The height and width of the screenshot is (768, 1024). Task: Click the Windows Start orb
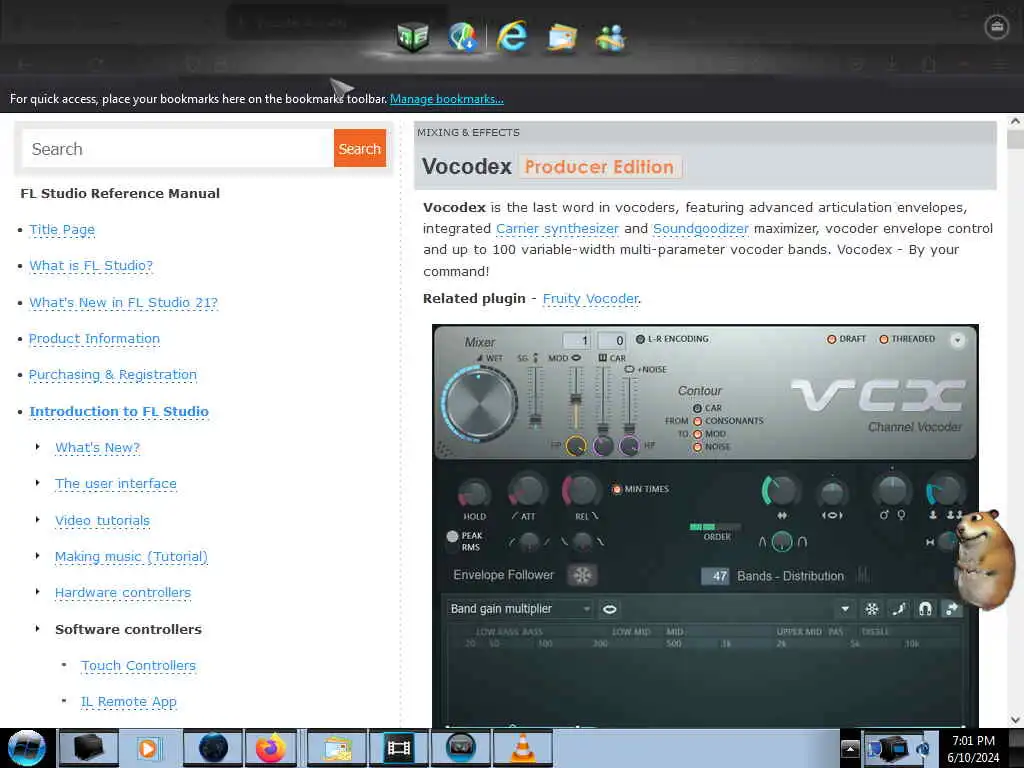click(26, 748)
